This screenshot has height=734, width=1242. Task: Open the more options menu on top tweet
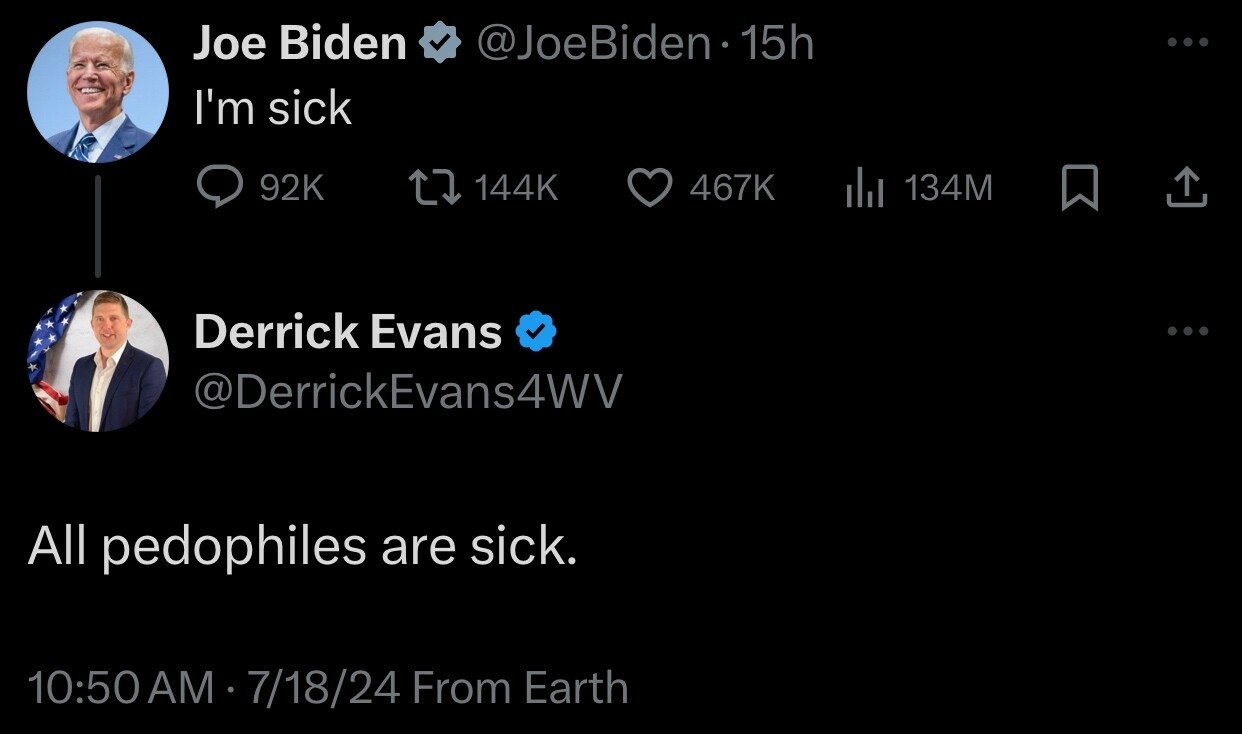[1188, 43]
